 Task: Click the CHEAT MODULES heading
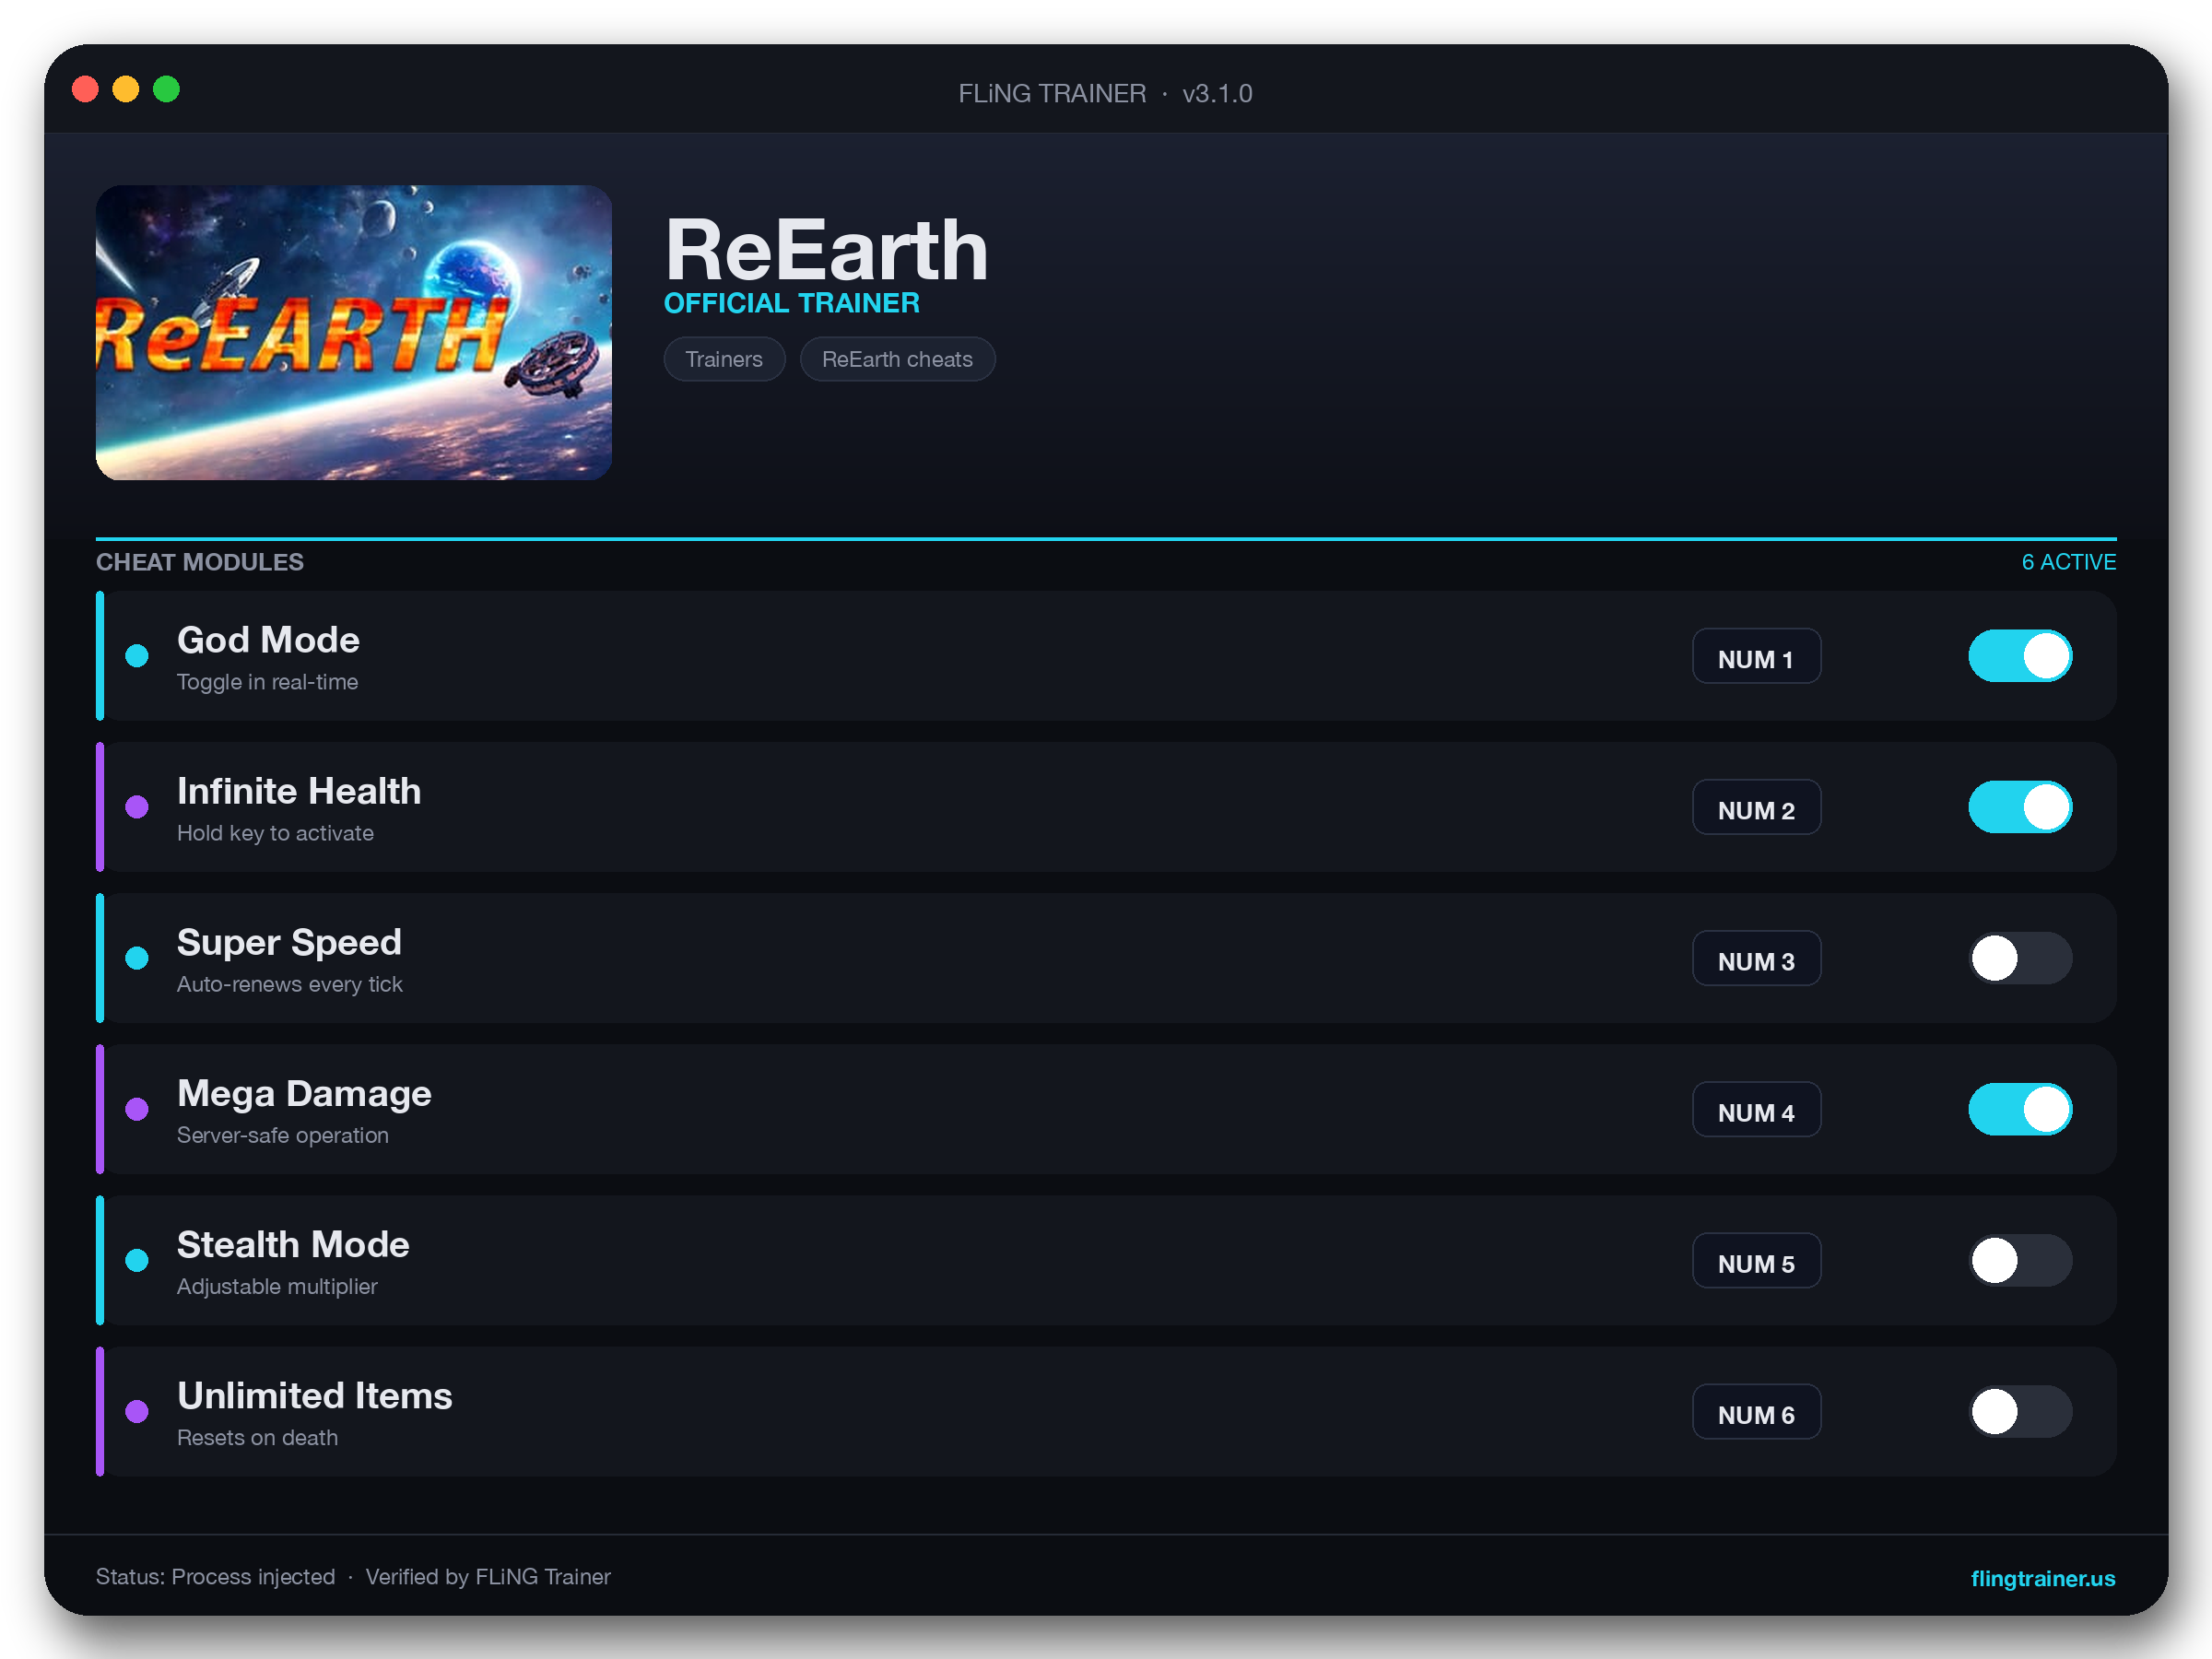[200, 562]
